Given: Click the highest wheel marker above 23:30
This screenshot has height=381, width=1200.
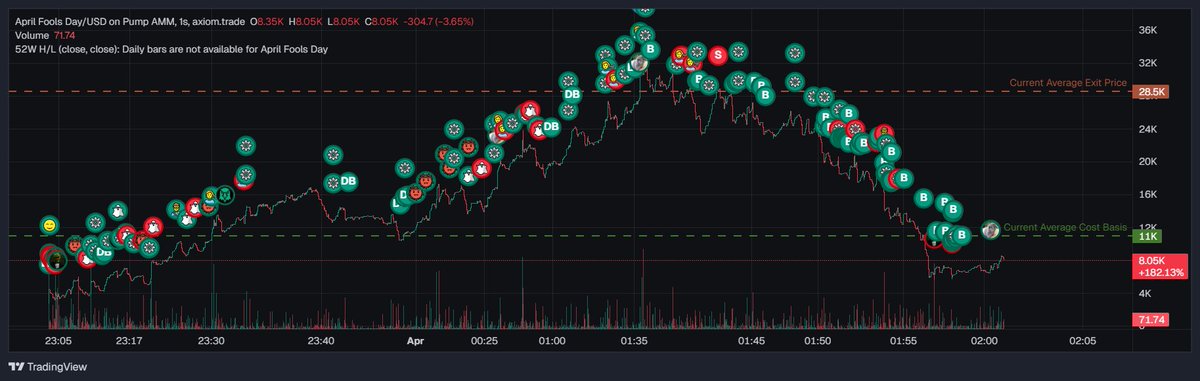Looking at the screenshot, I should [x=247, y=146].
